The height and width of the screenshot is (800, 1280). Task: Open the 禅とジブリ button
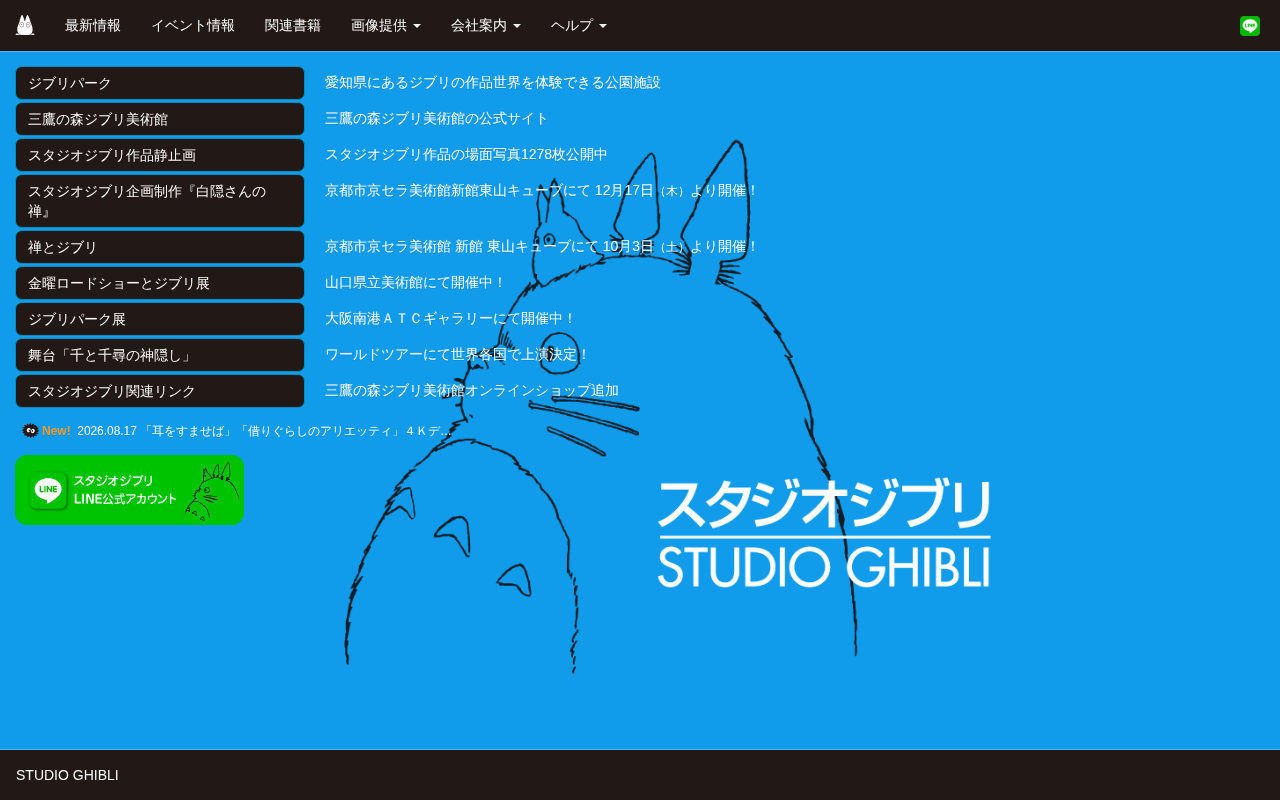point(160,247)
